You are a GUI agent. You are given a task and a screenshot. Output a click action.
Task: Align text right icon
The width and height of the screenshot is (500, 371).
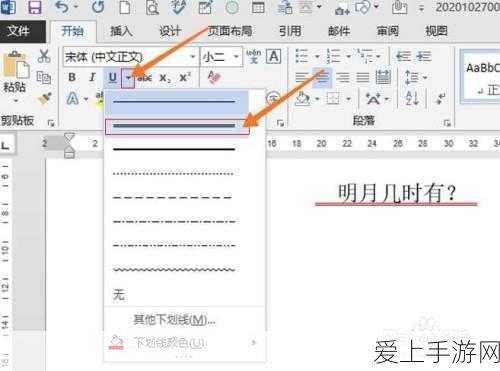click(x=343, y=77)
